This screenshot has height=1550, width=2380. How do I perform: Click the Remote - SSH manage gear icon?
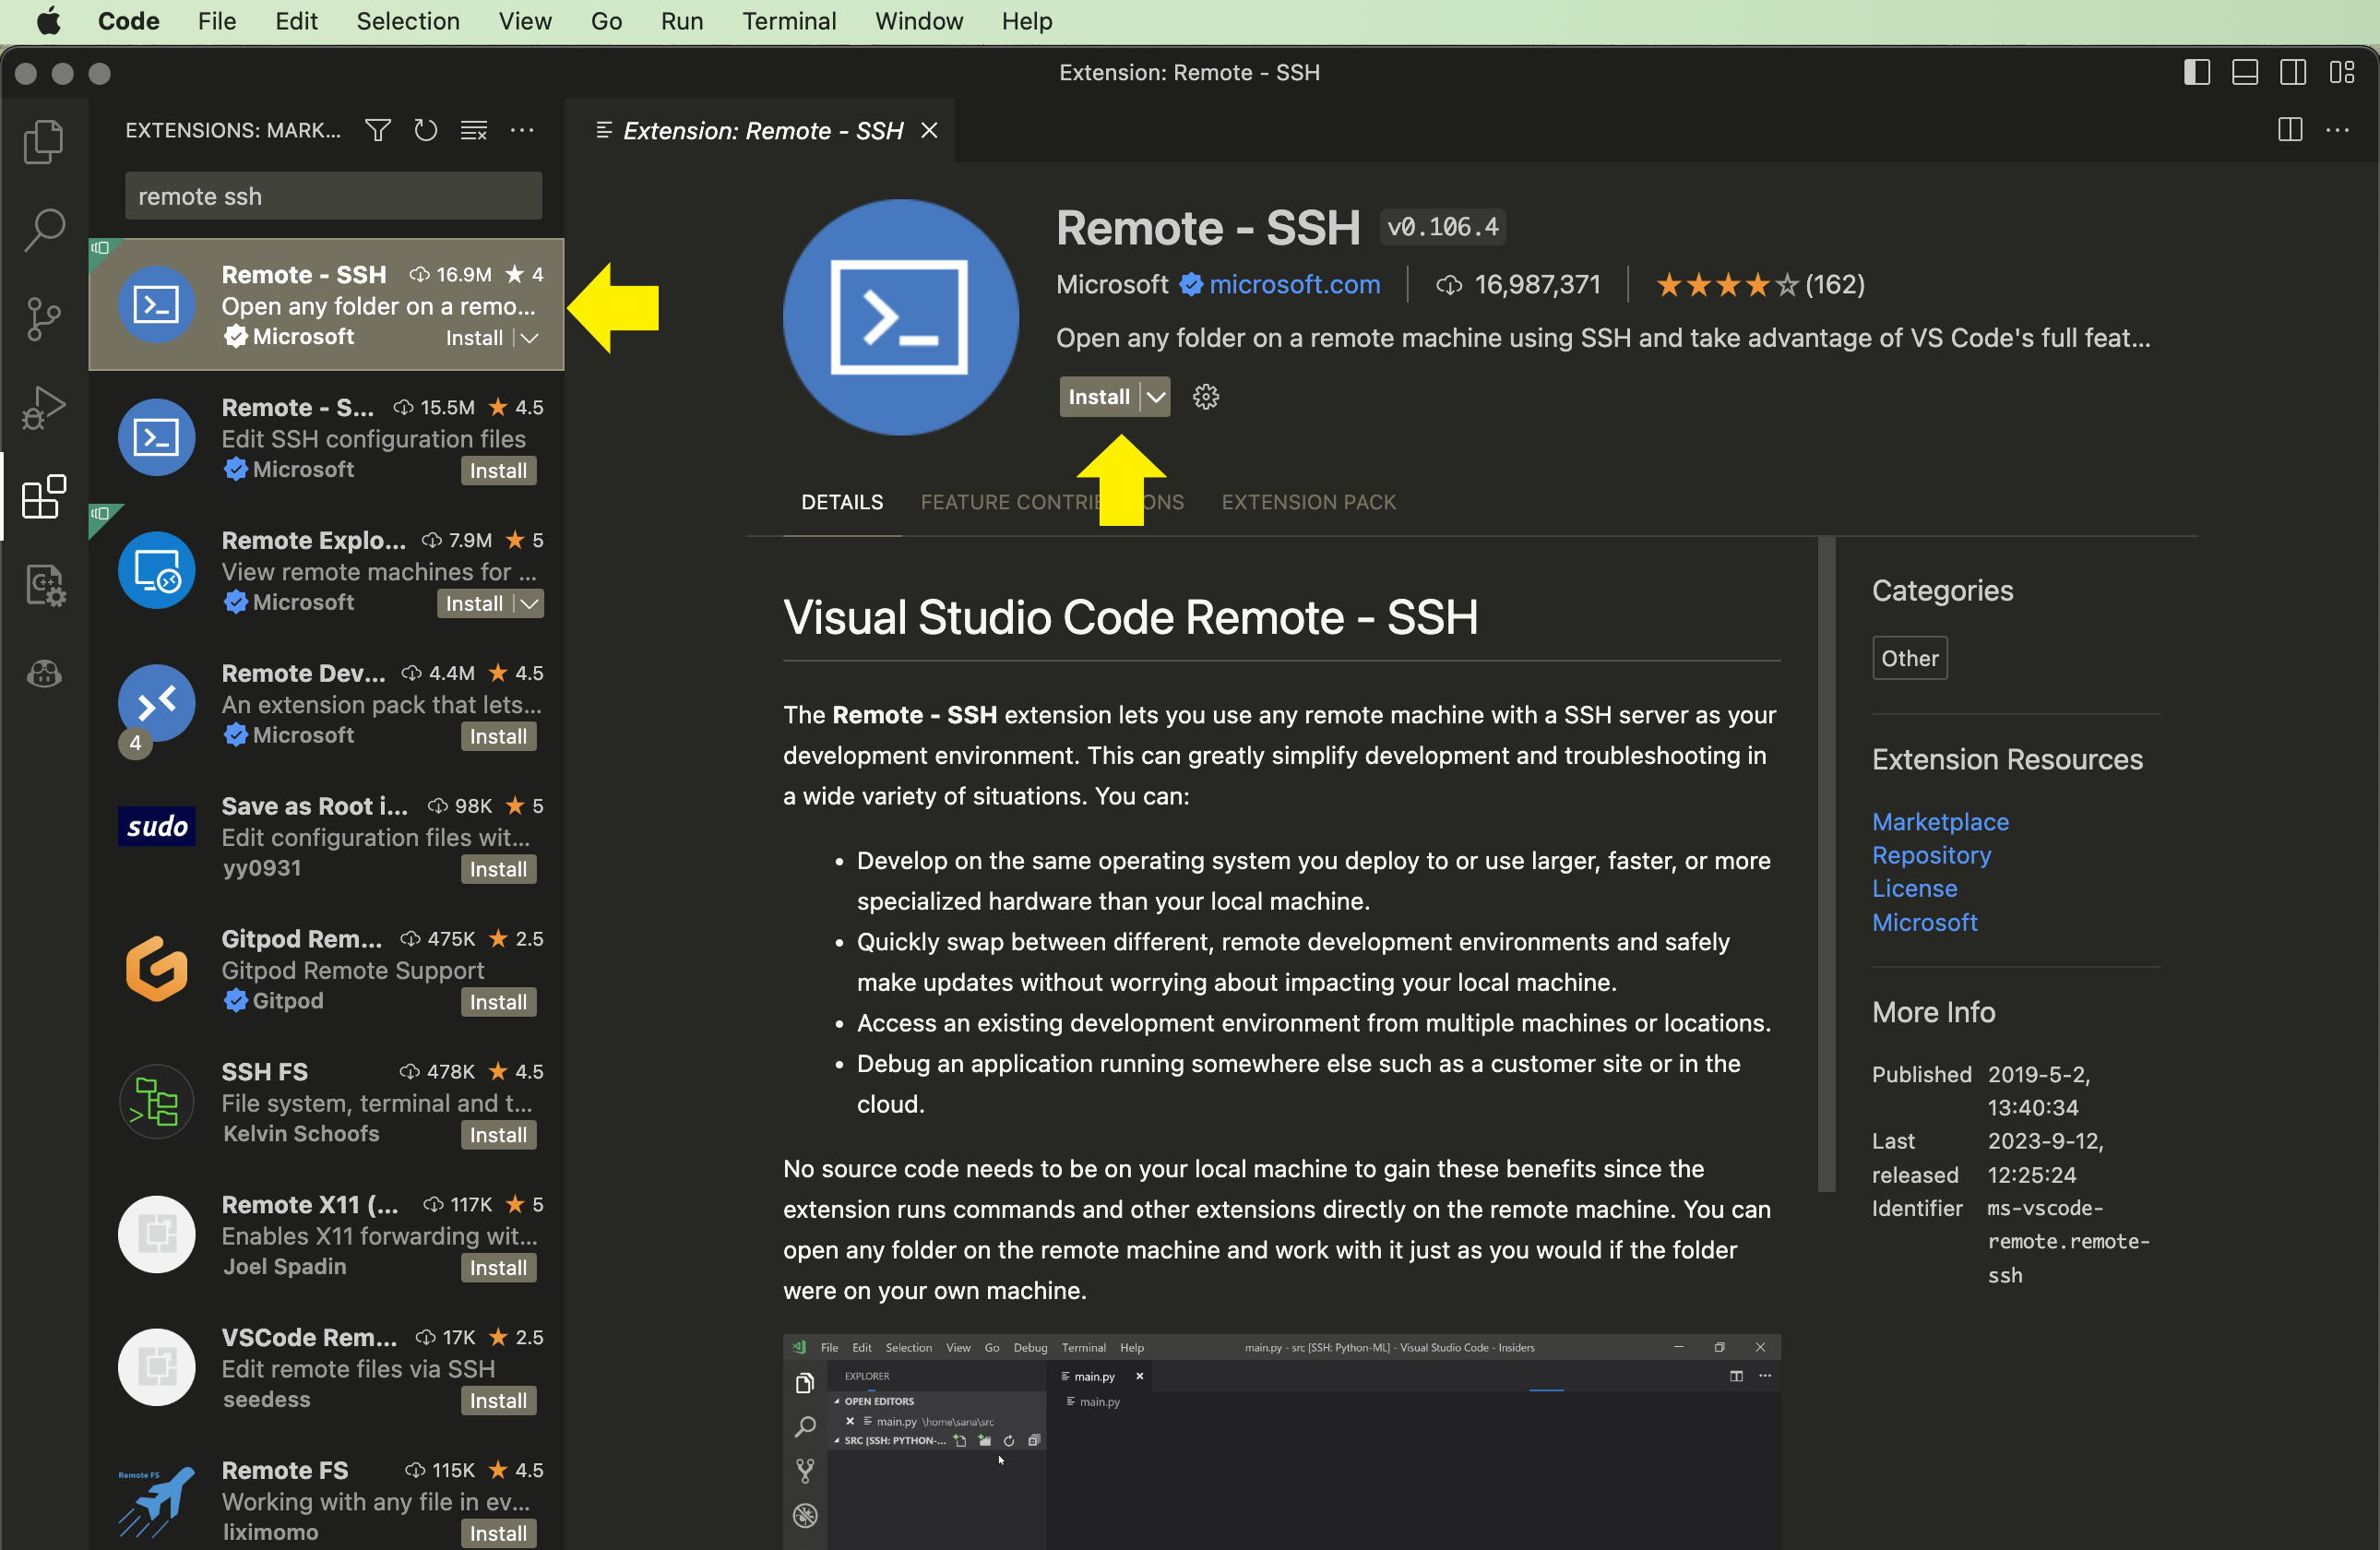point(1206,397)
